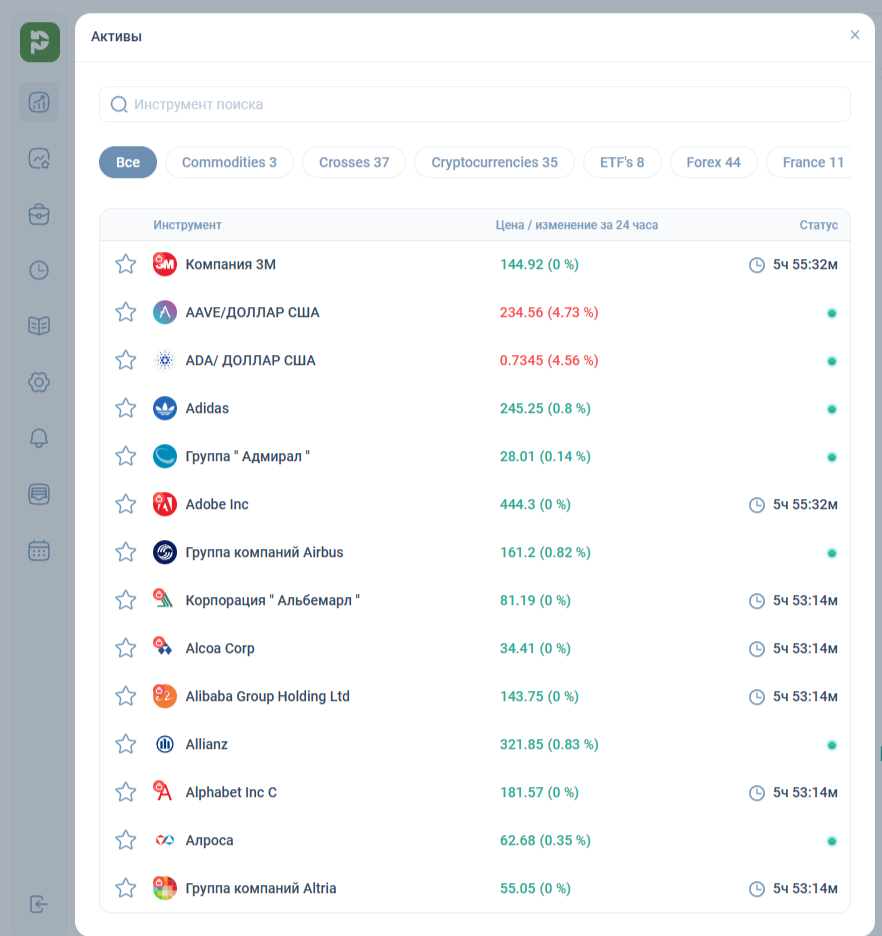Open Группа компаний Altria instrument name
882x936 pixels.
click(261, 888)
